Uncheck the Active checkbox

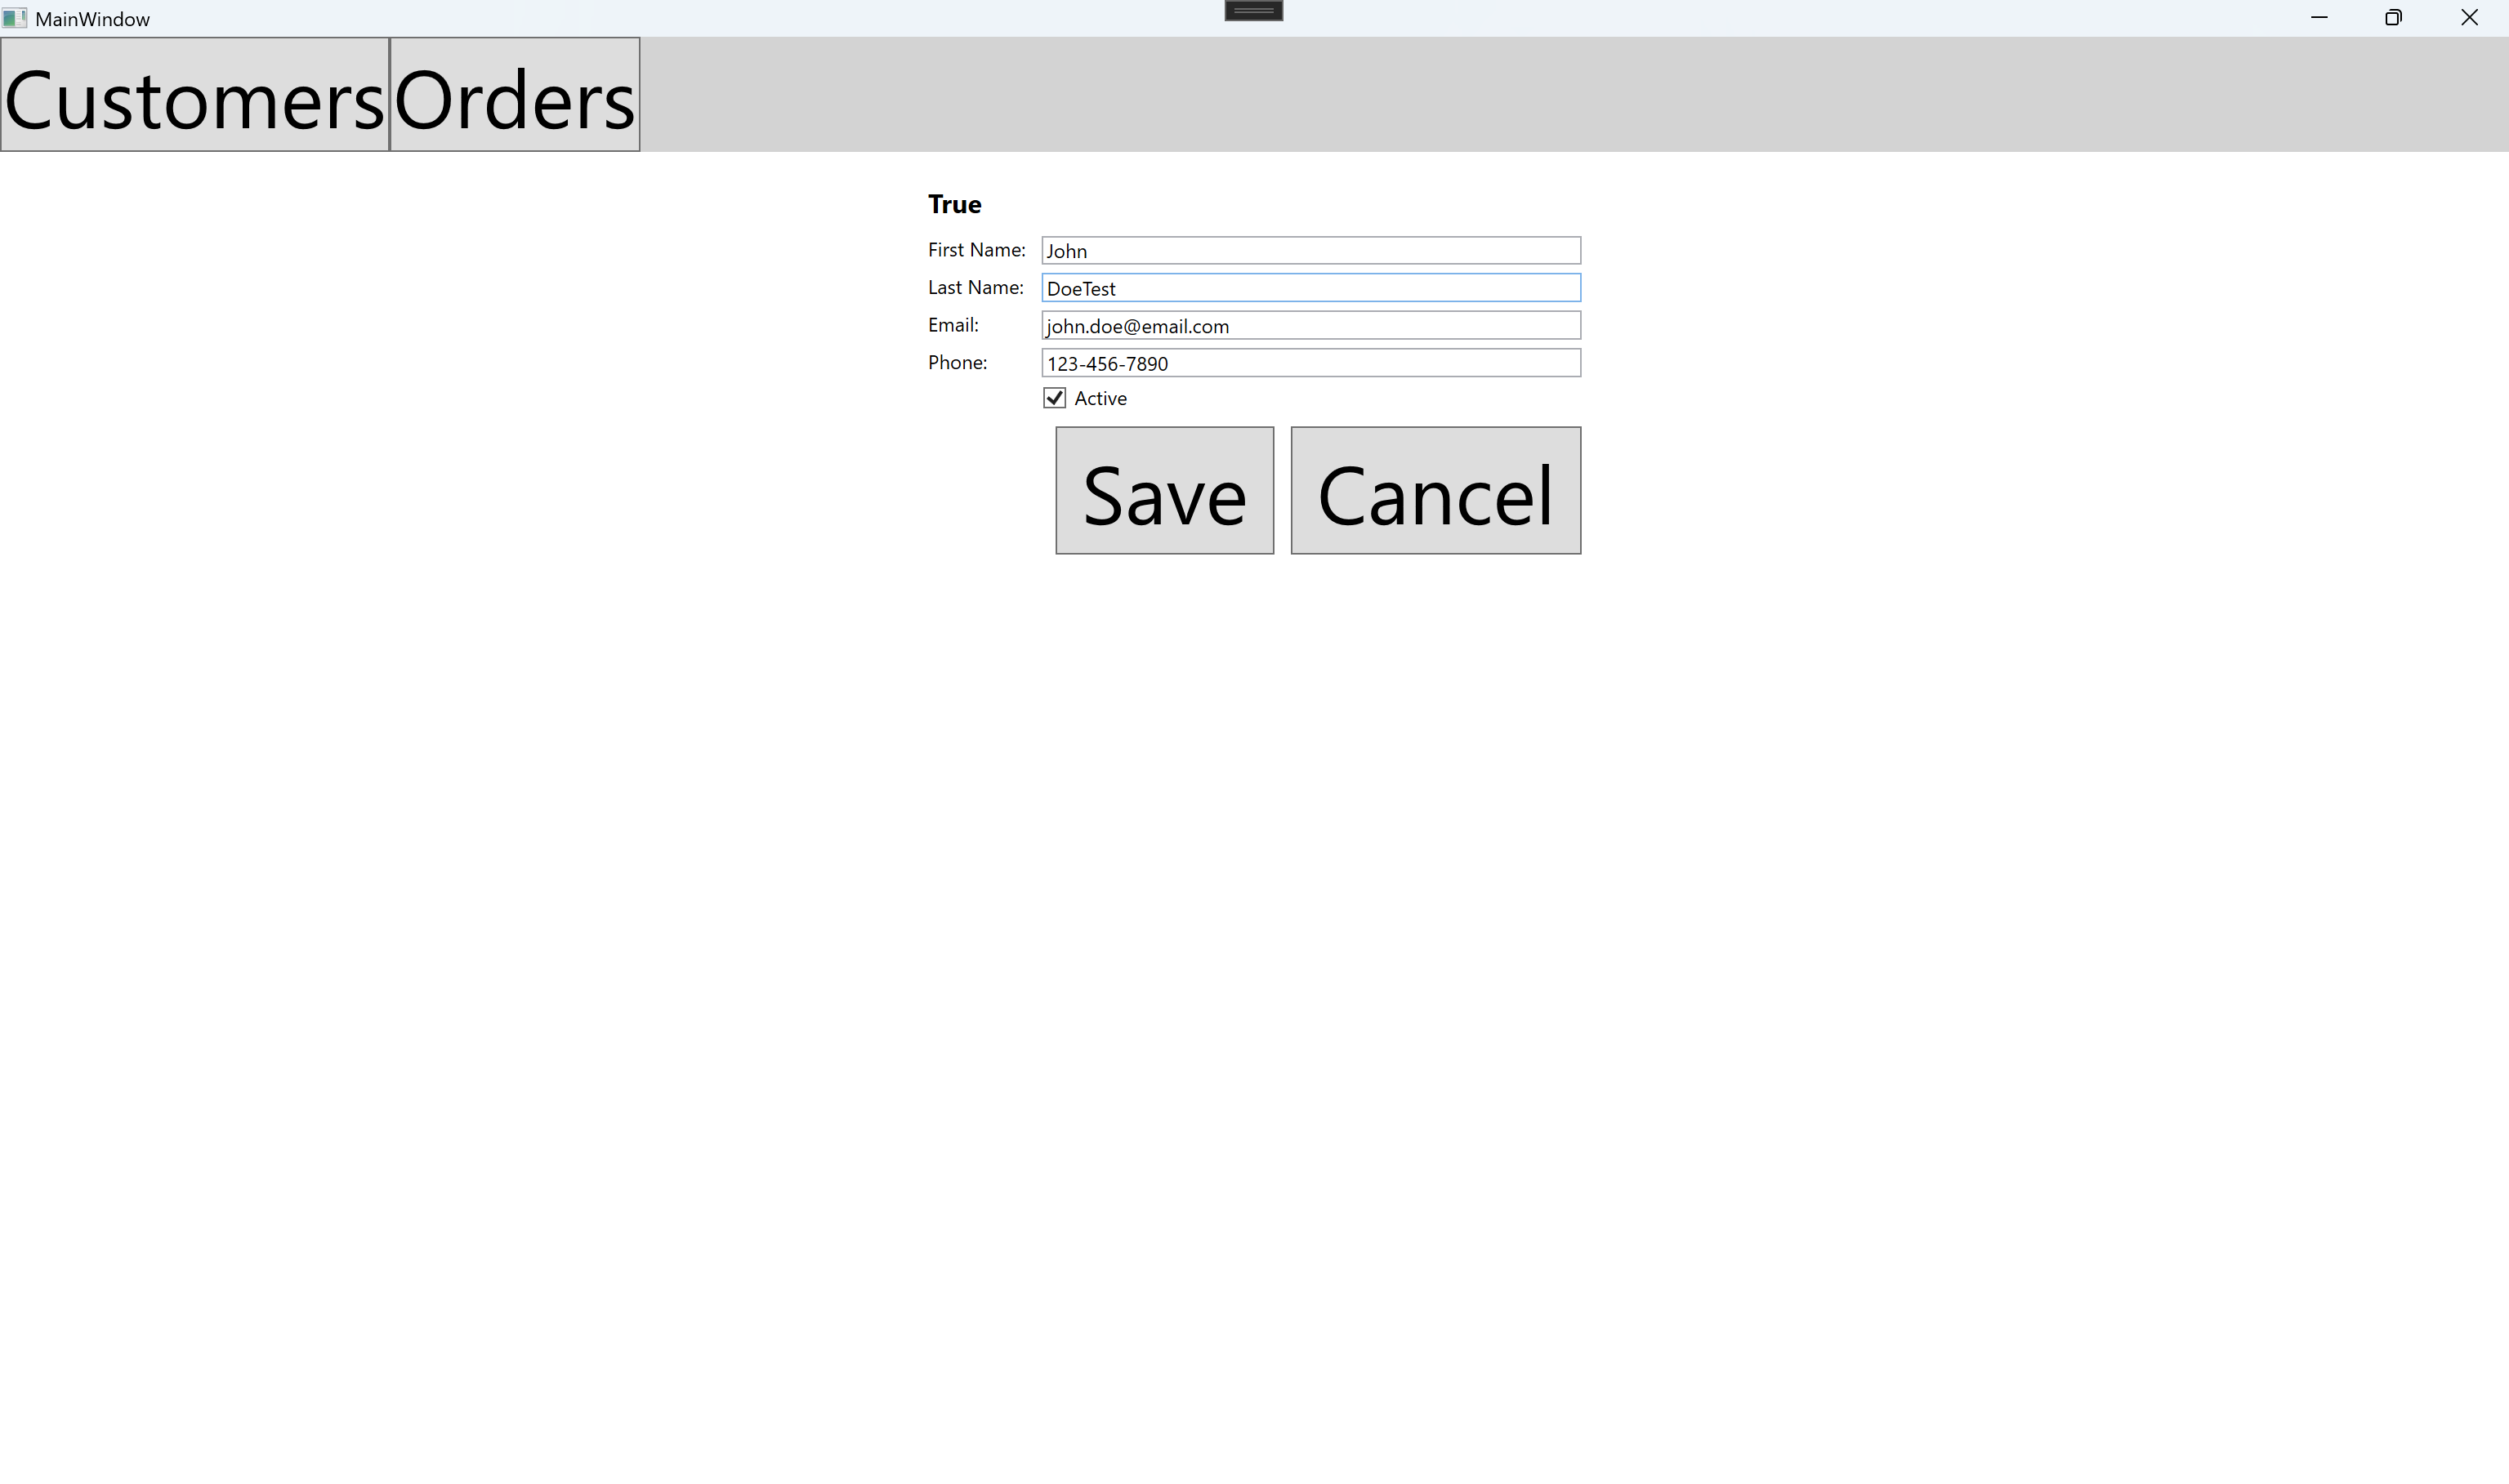click(x=1054, y=398)
